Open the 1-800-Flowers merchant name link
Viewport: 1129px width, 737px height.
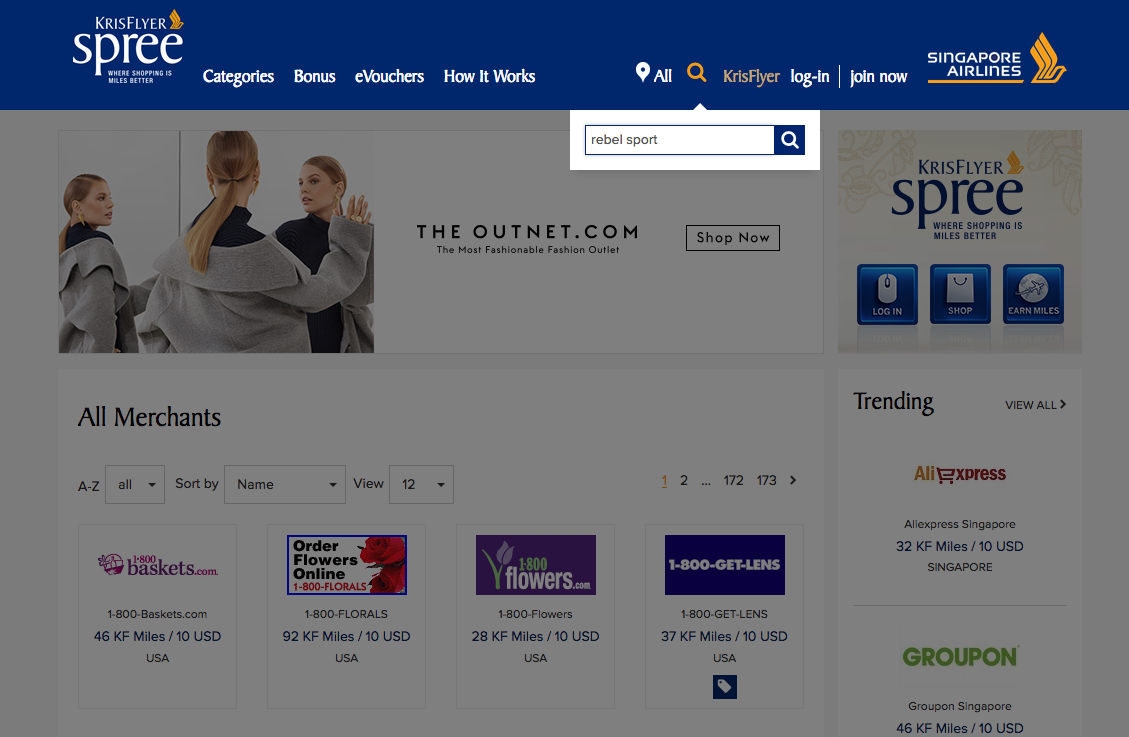coord(536,614)
